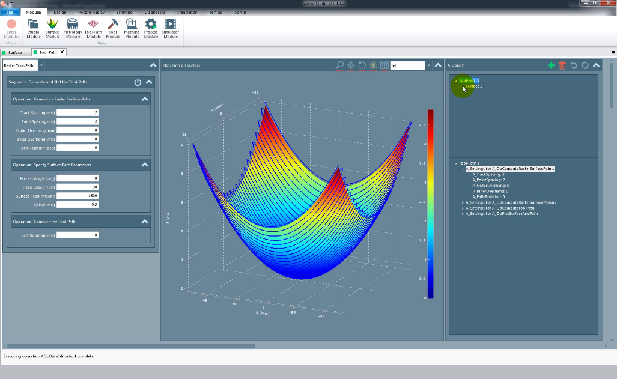617x379 pixels.
Task: Click the rainbow color bar legend
Action: [x=430, y=204]
